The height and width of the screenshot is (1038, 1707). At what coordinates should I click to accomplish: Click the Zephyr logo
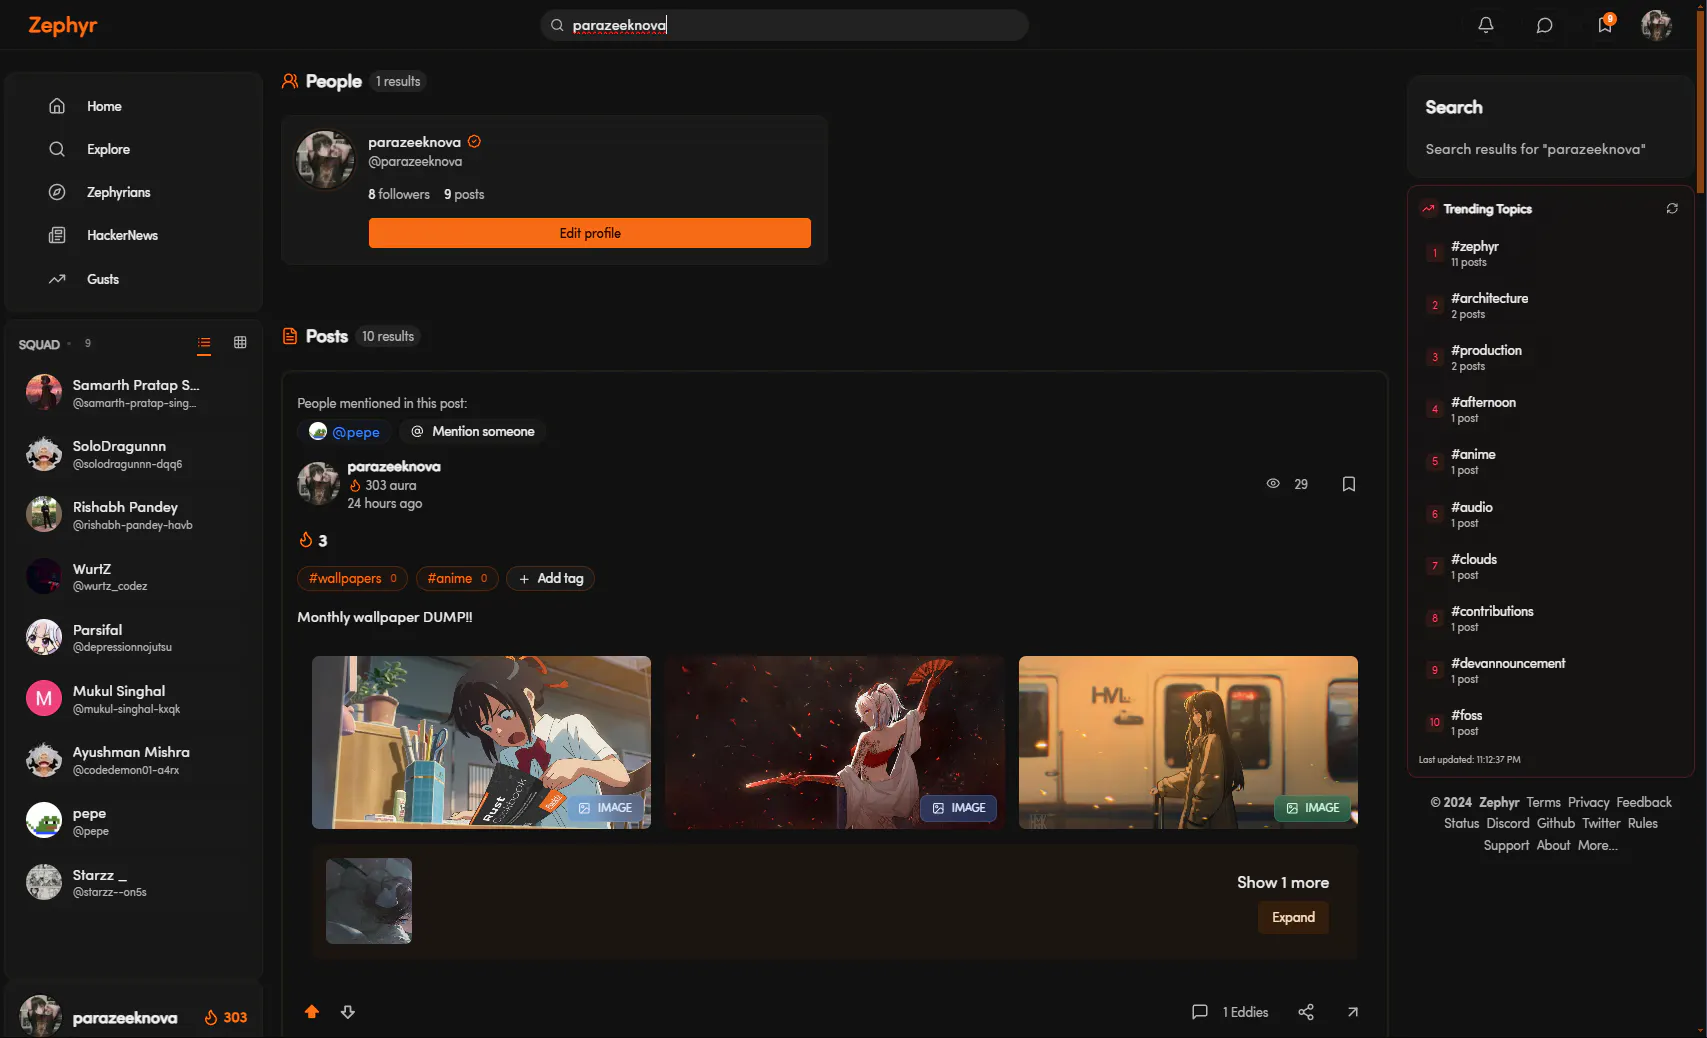click(x=62, y=25)
